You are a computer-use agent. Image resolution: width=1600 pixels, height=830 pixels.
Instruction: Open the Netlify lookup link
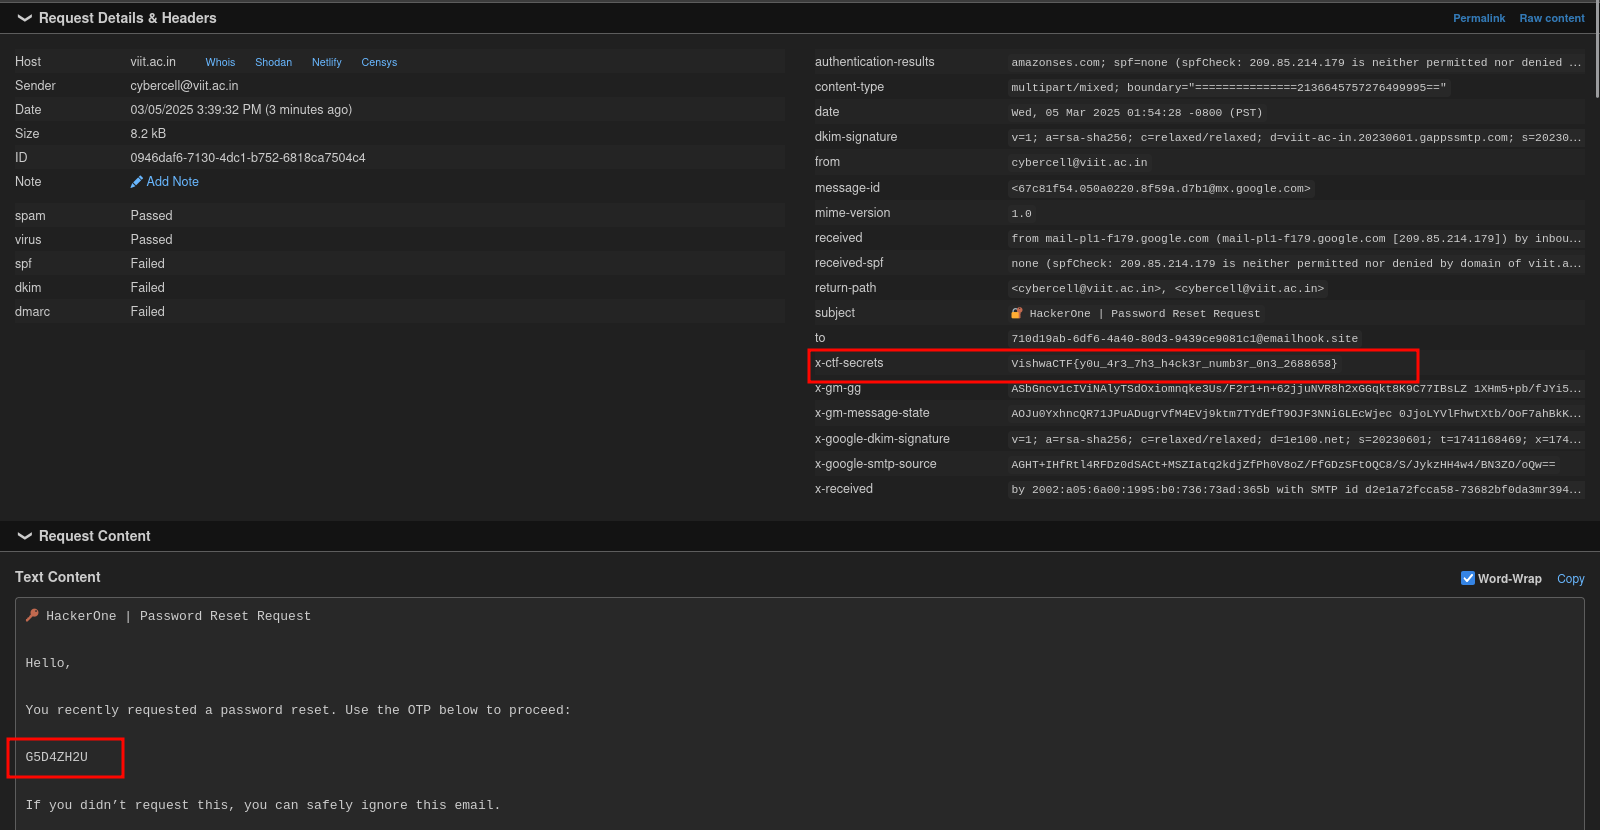point(326,62)
